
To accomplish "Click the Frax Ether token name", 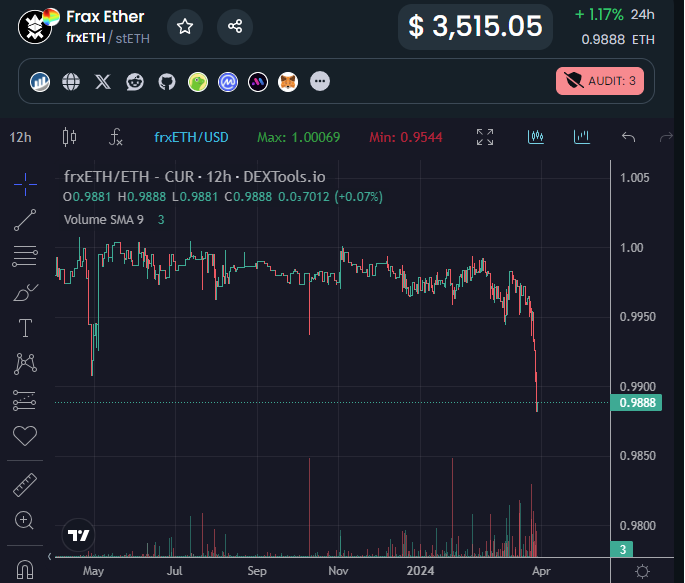I will click(x=105, y=17).
